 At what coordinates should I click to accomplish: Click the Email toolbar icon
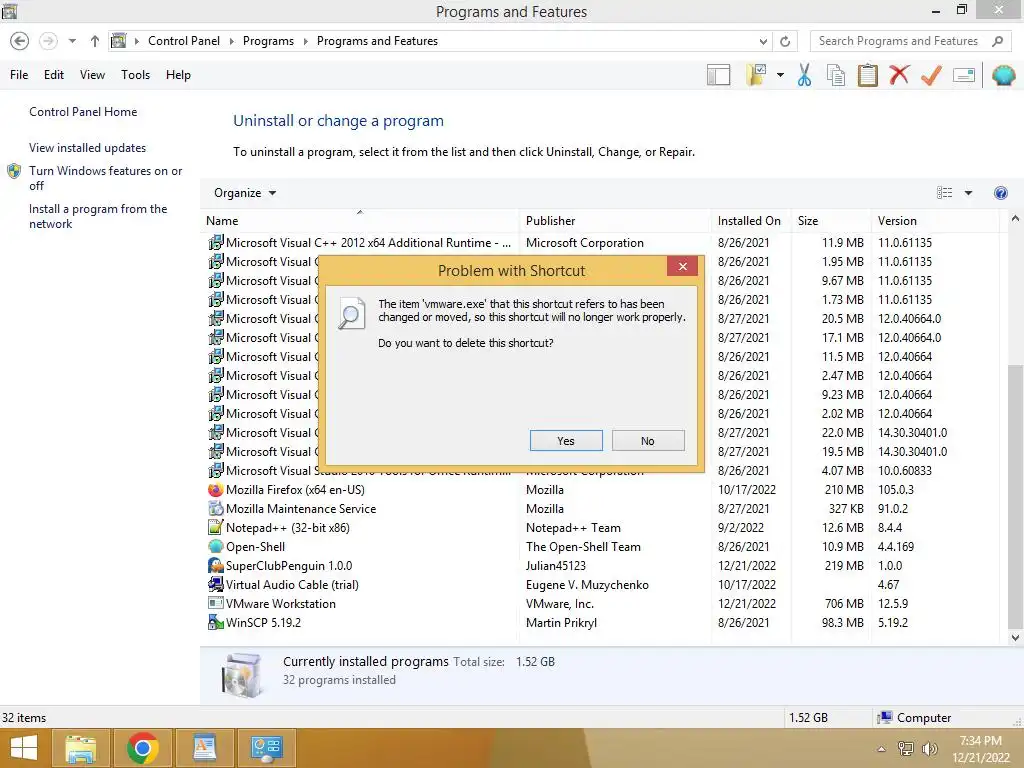click(964, 75)
